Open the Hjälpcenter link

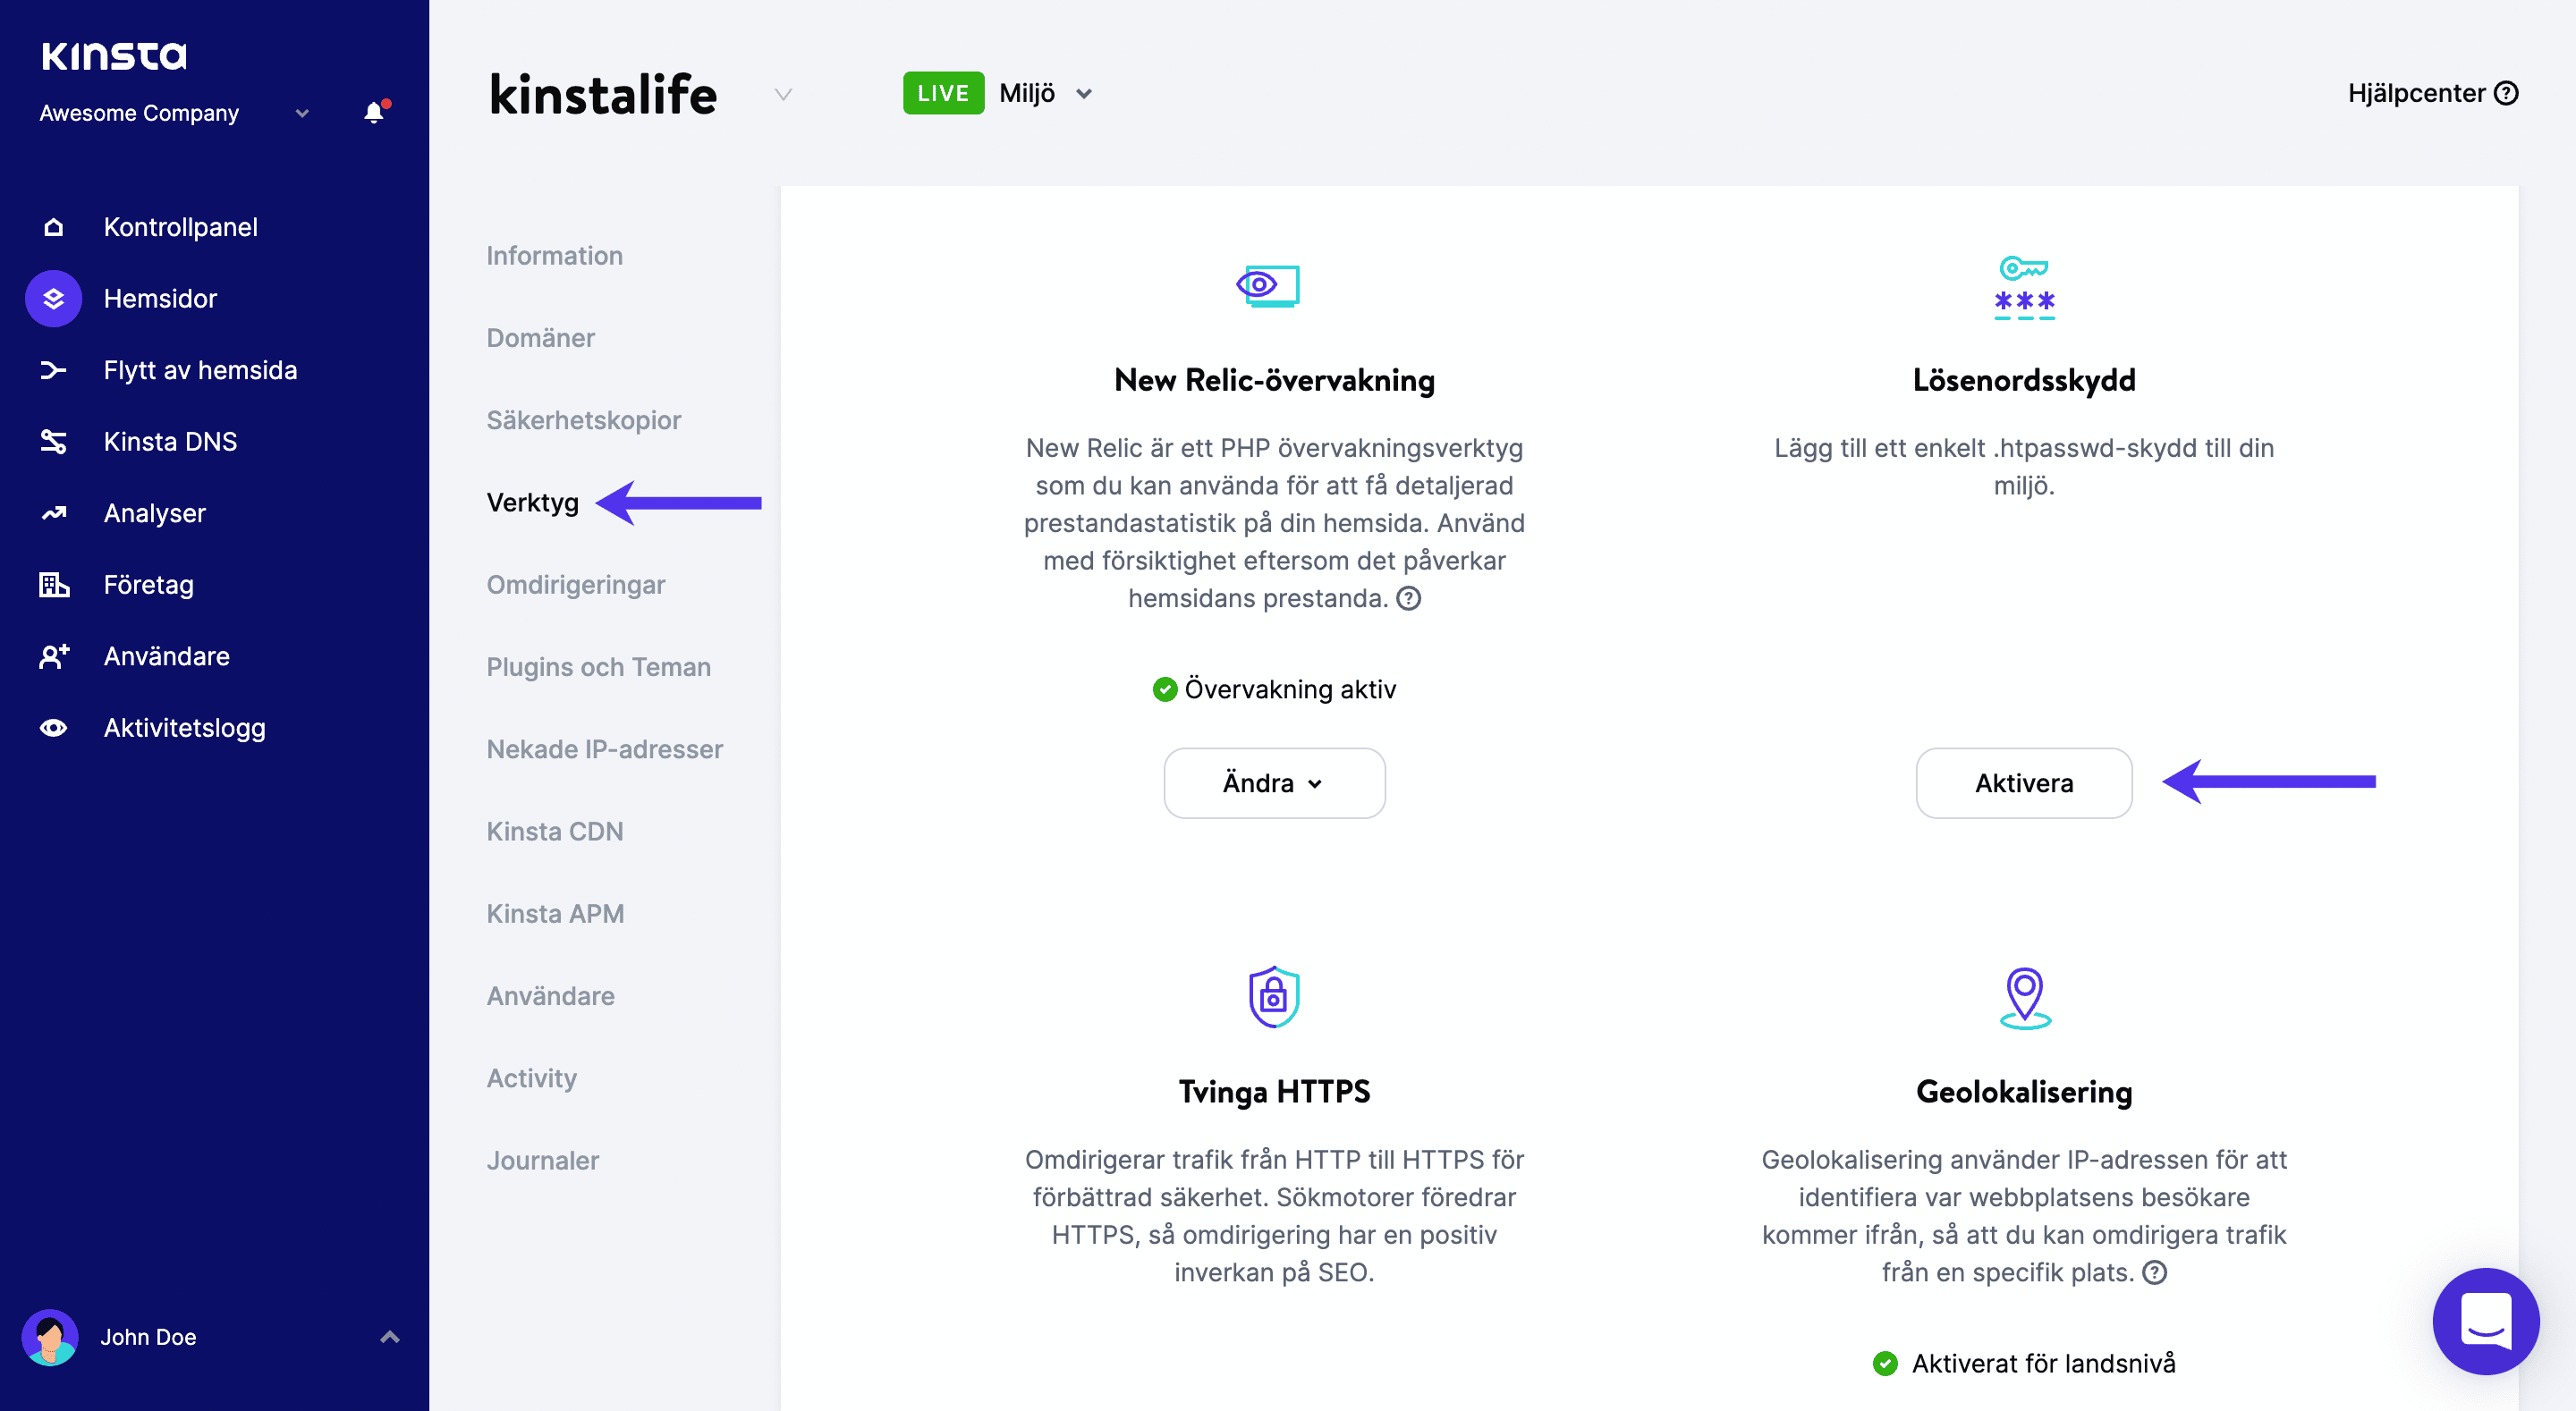[x=2432, y=93]
